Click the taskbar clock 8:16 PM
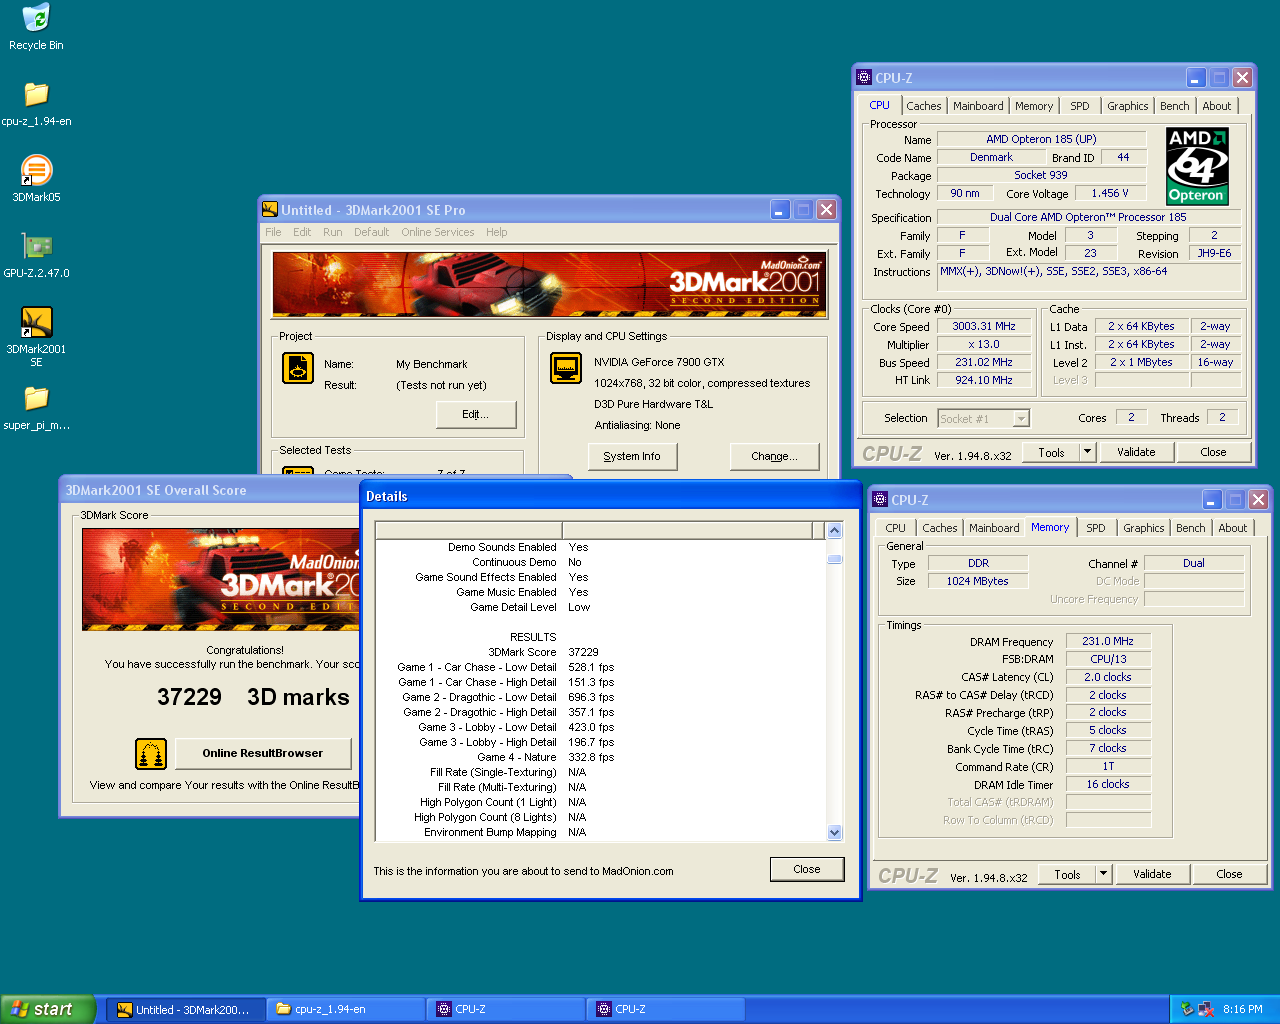 coord(1243,1009)
